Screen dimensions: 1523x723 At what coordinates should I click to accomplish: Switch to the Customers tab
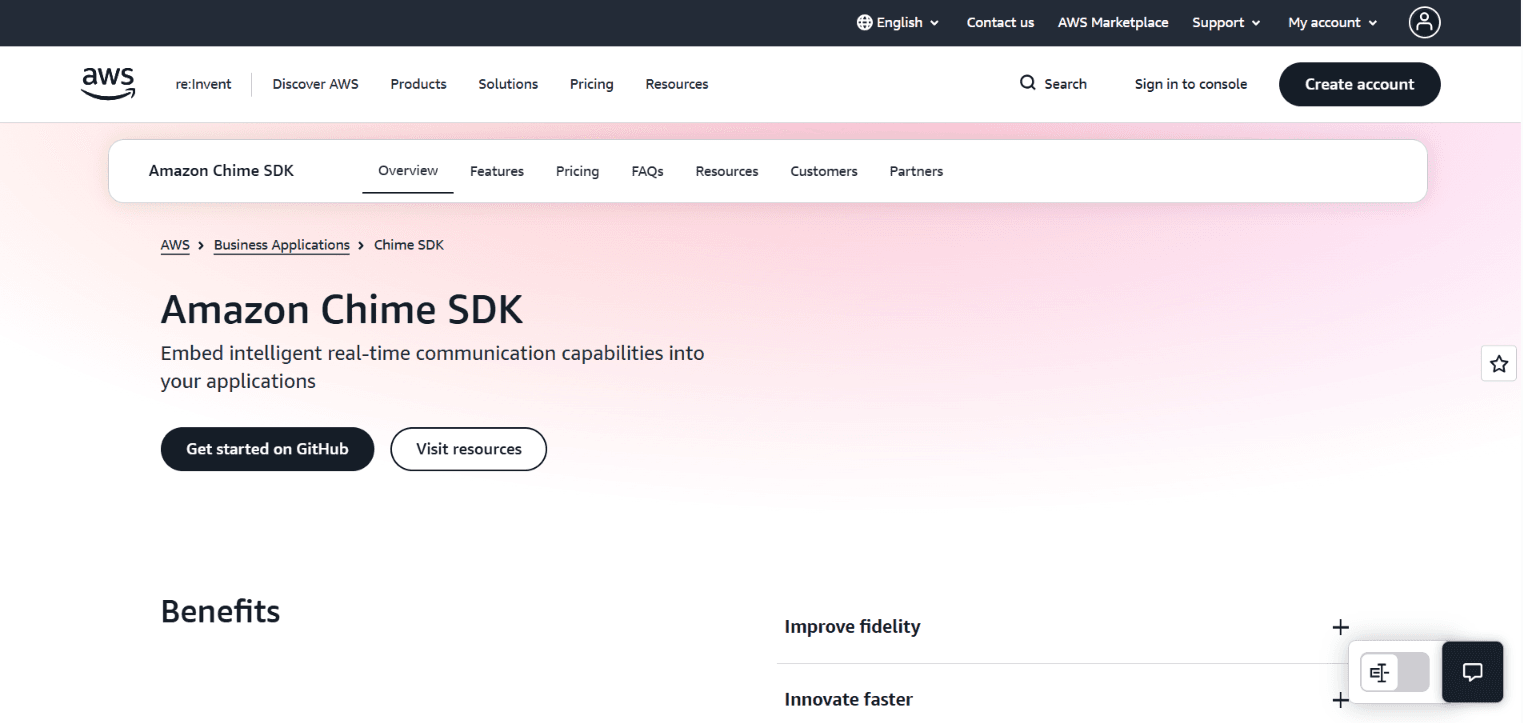pyautogui.click(x=824, y=171)
